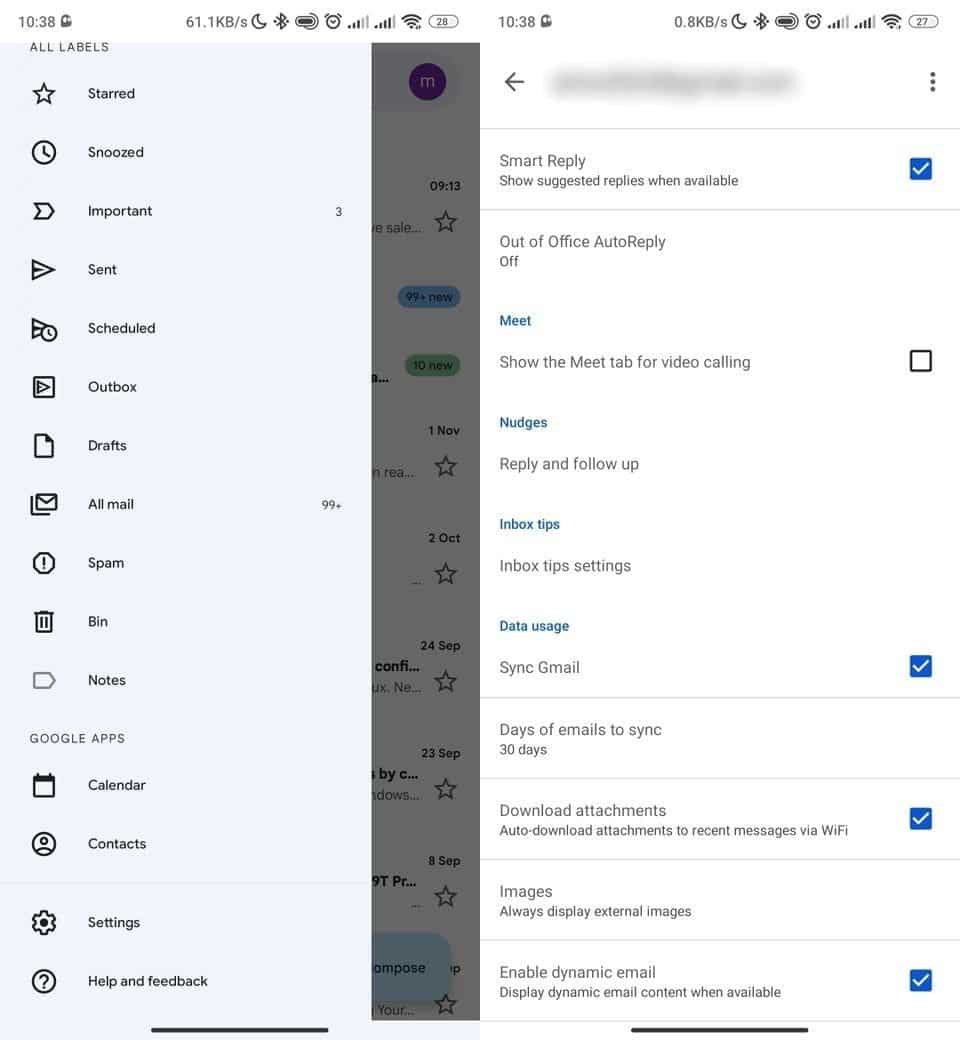Open the Images display setting
This screenshot has height=1040, width=960.
coord(595,900)
